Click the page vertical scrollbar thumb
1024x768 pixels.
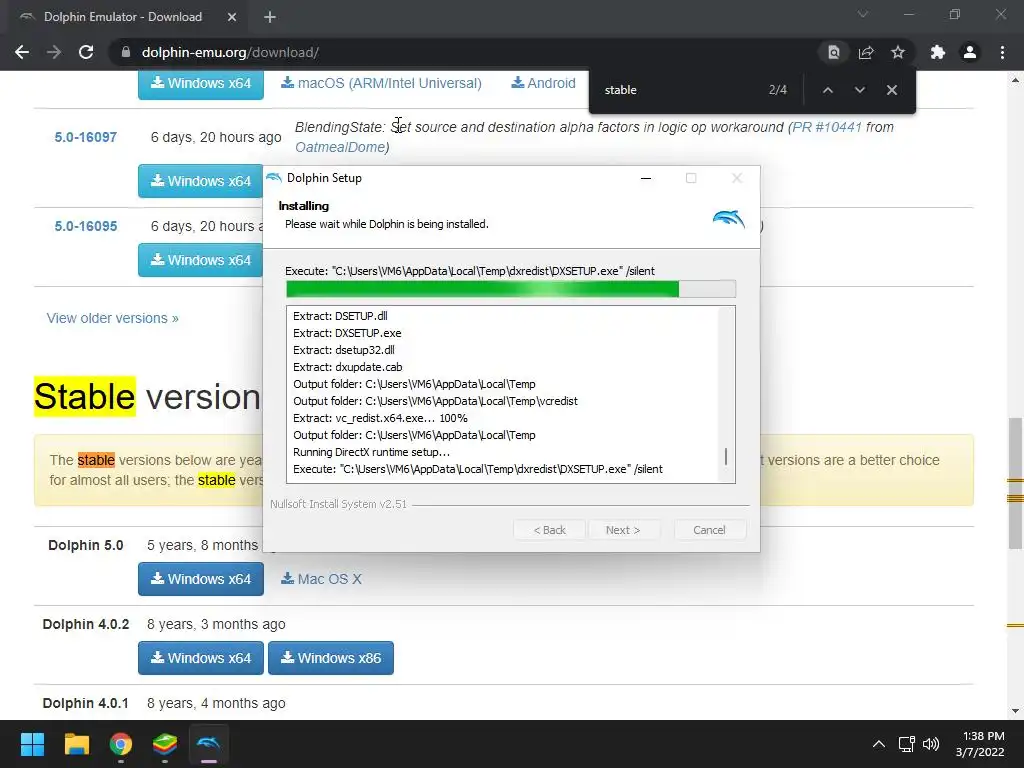click(x=1015, y=483)
